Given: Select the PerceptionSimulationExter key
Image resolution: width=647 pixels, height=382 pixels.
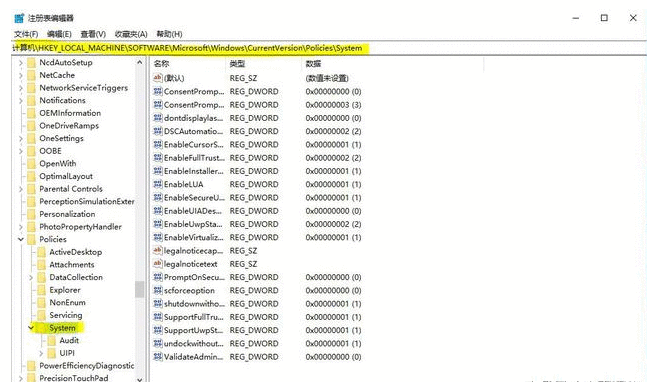Looking at the screenshot, I should (x=87, y=201).
